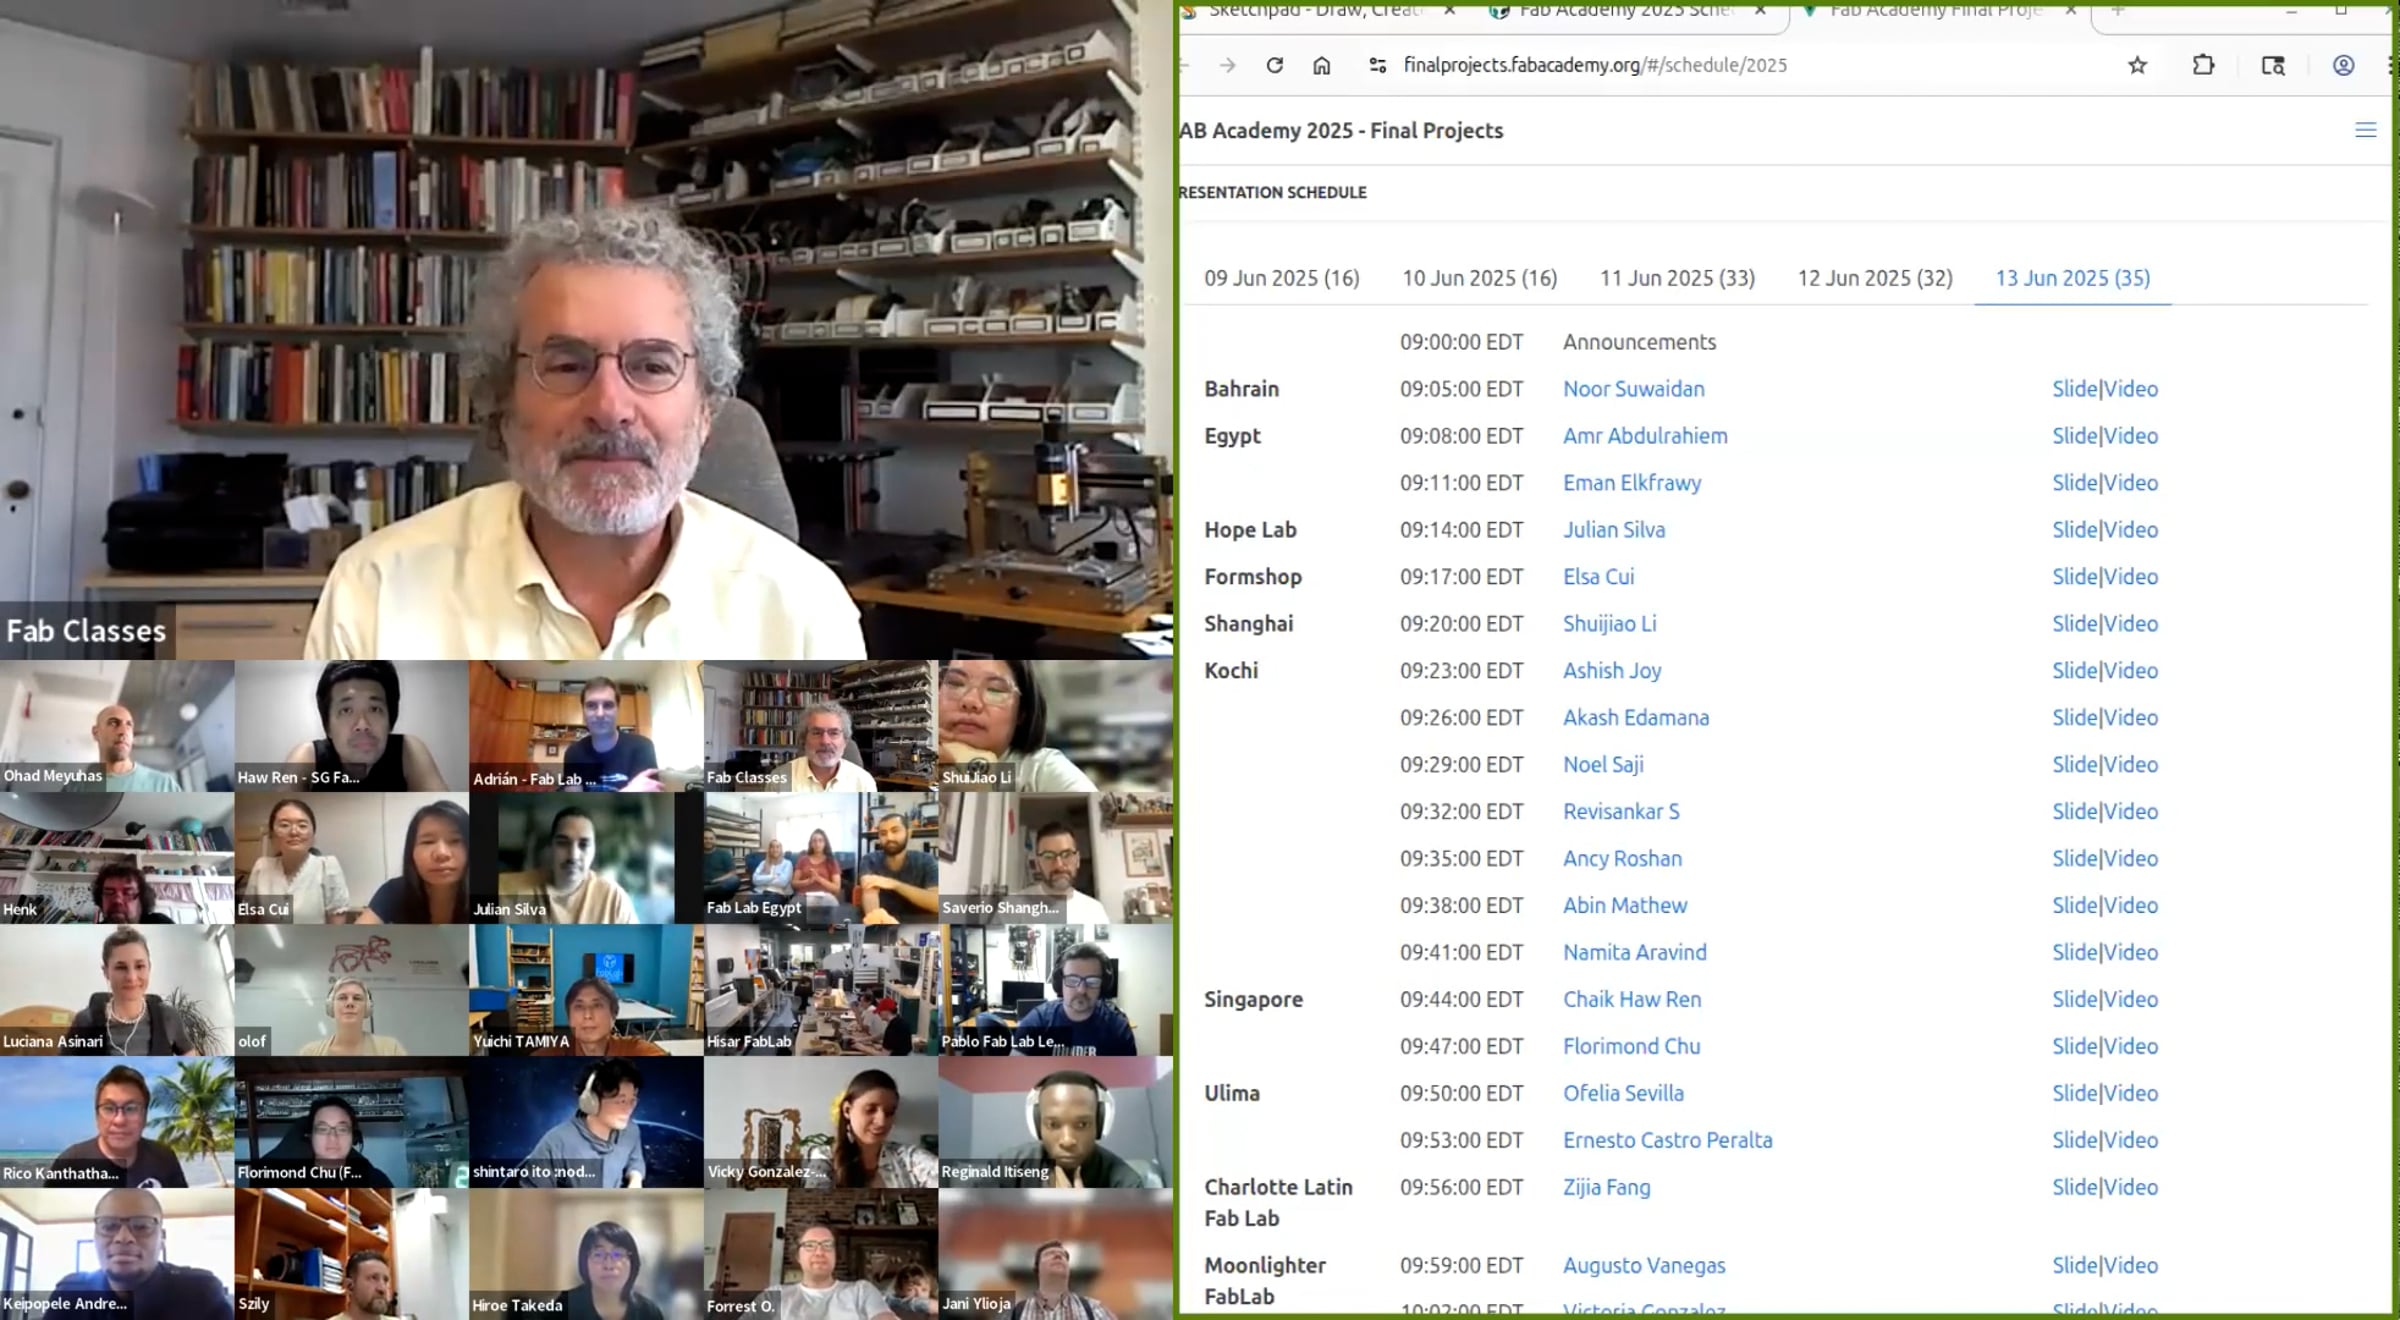Click the forward navigation arrow
The image size is (2400, 1320).
(1228, 65)
